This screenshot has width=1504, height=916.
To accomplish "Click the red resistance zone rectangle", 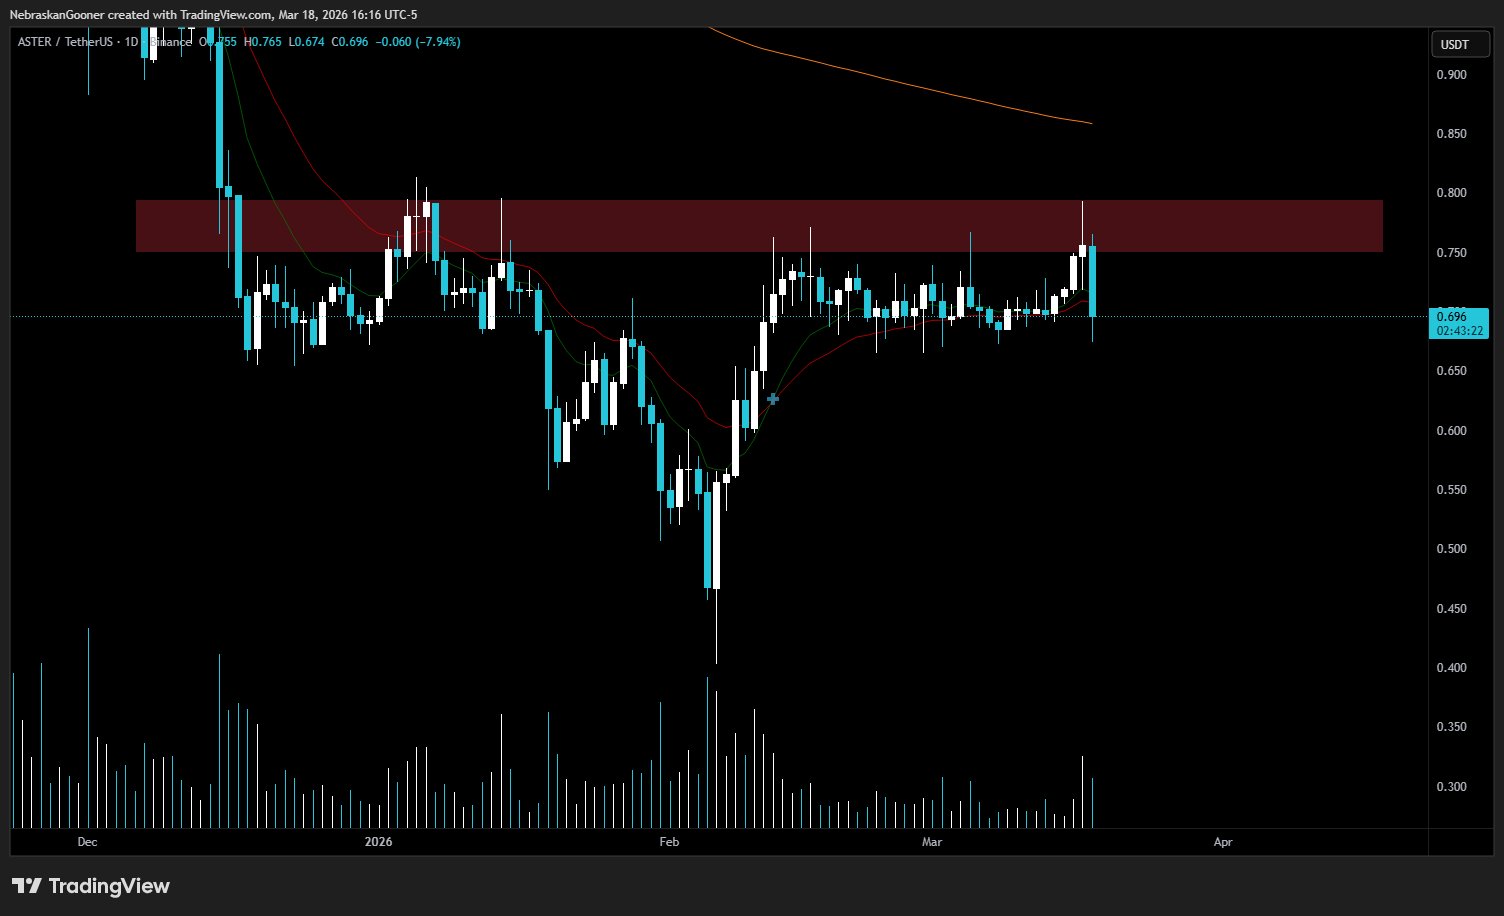I will coord(759,226).
